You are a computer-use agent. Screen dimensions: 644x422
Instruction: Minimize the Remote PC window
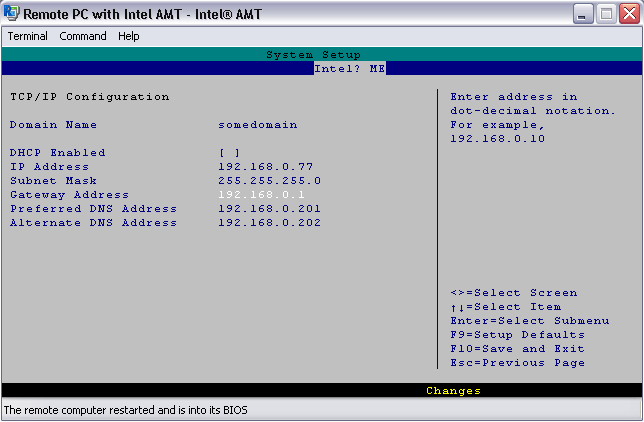(584, 14)
